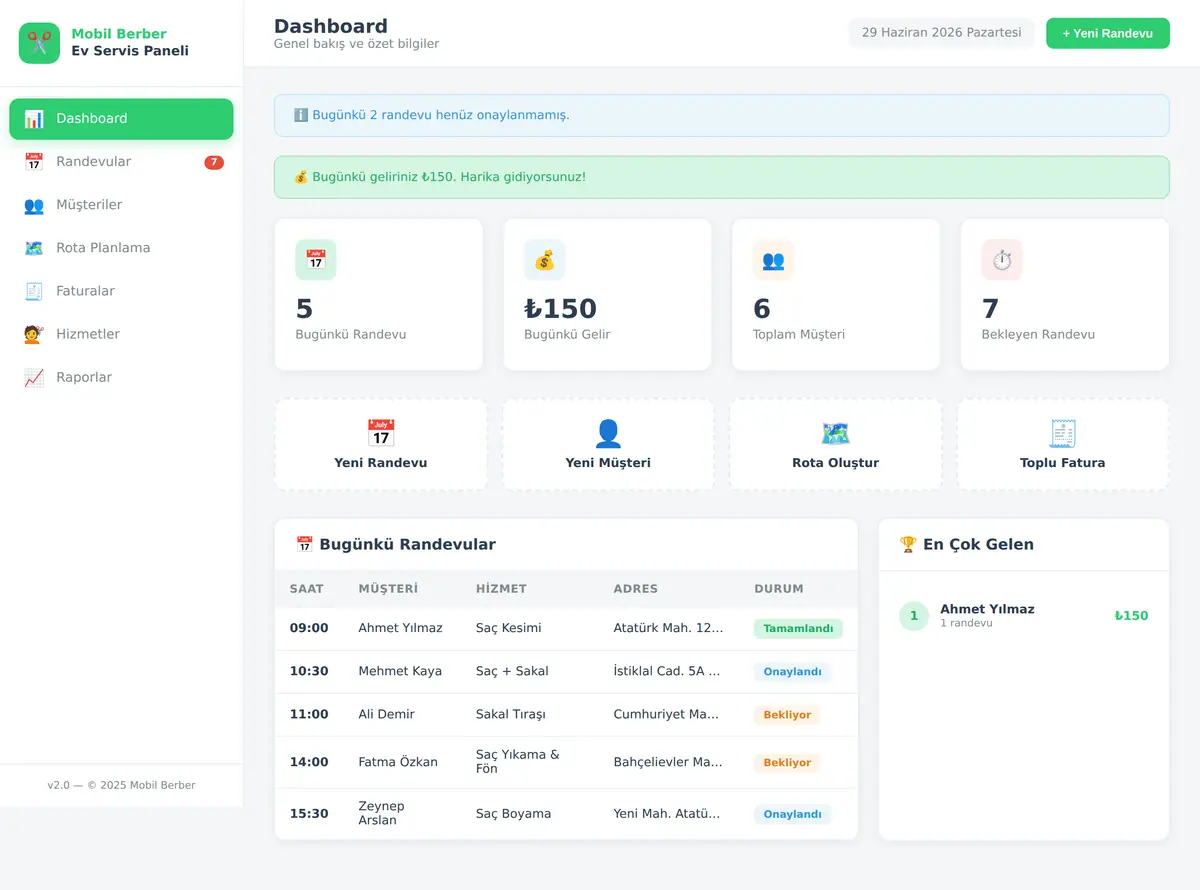
Task: Navigate to Rota Planlama
Action: coord(121,248)
